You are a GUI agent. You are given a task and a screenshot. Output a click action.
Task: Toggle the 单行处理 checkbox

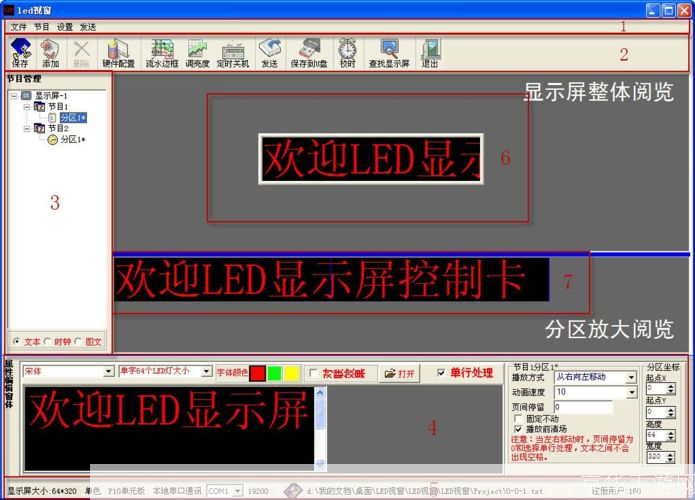coord(441,373)
